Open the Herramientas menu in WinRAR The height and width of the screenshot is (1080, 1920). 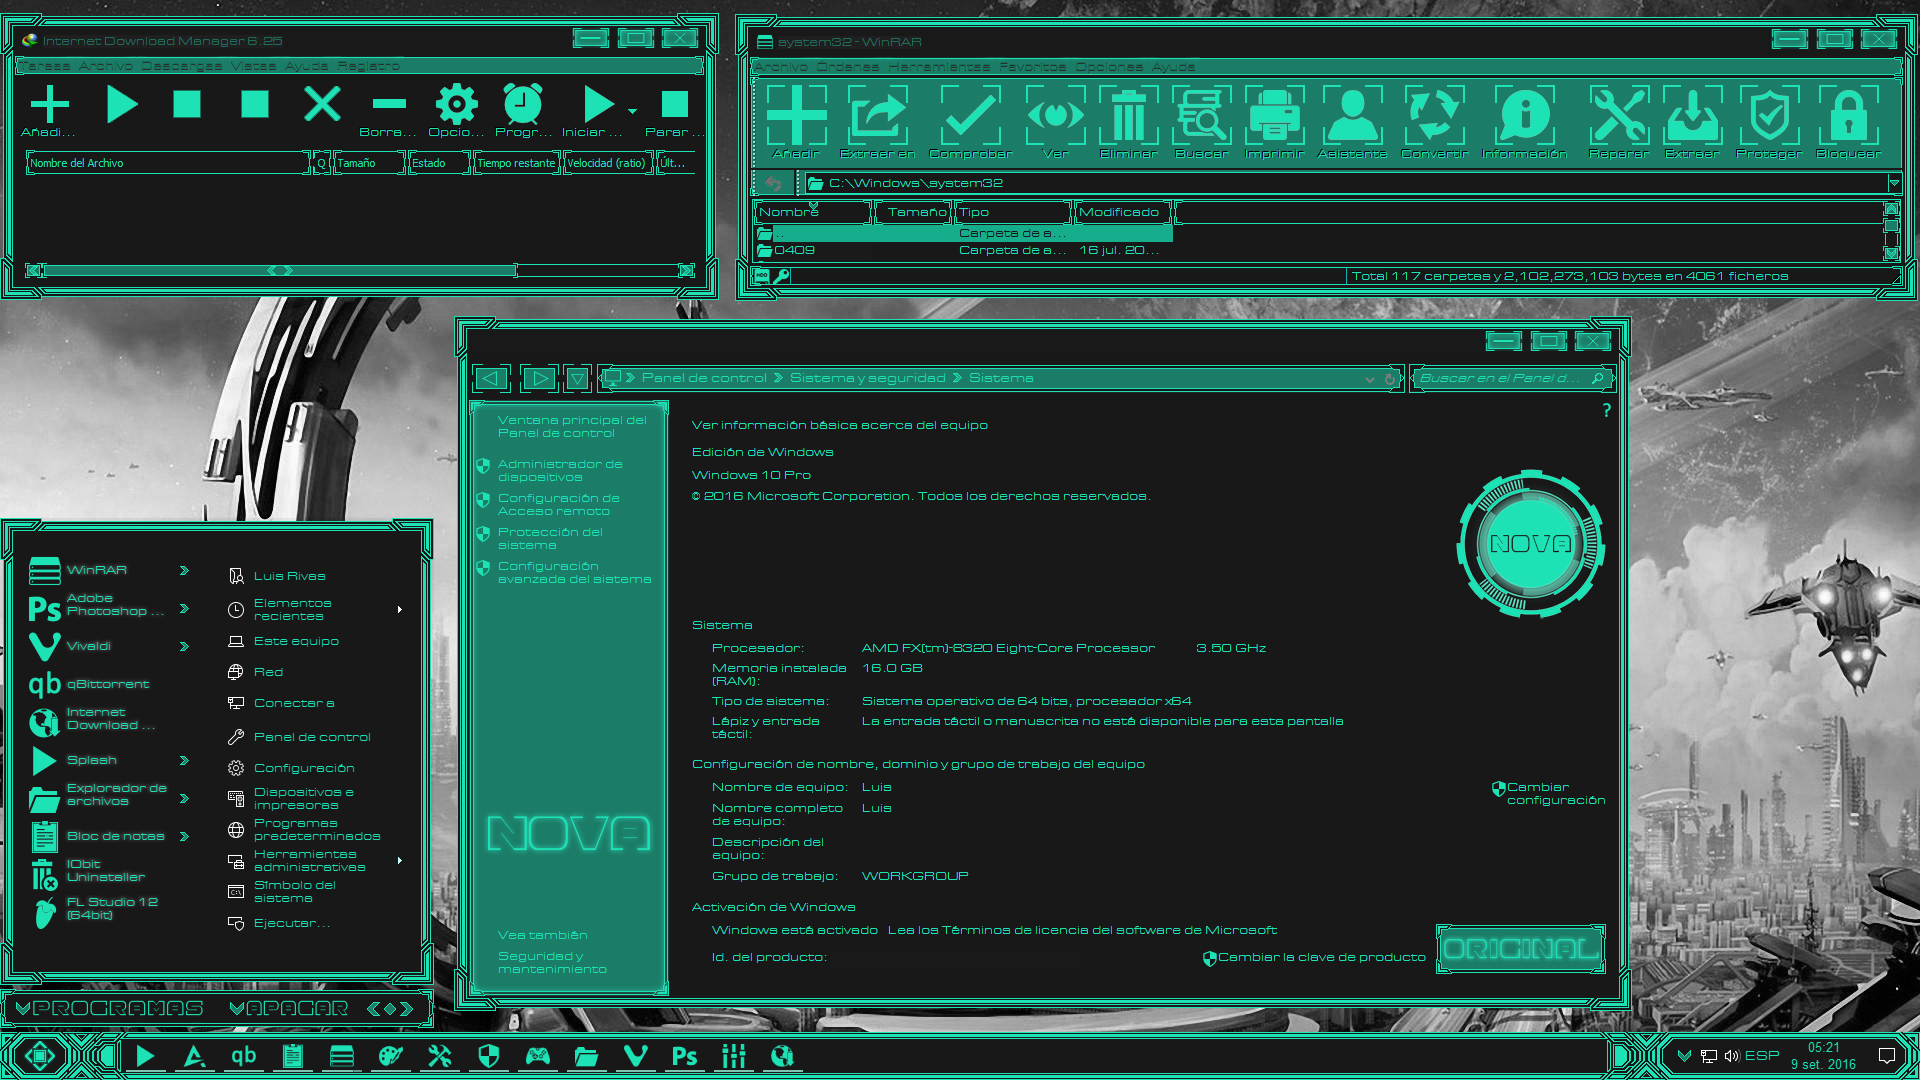[x=939, y=67]
